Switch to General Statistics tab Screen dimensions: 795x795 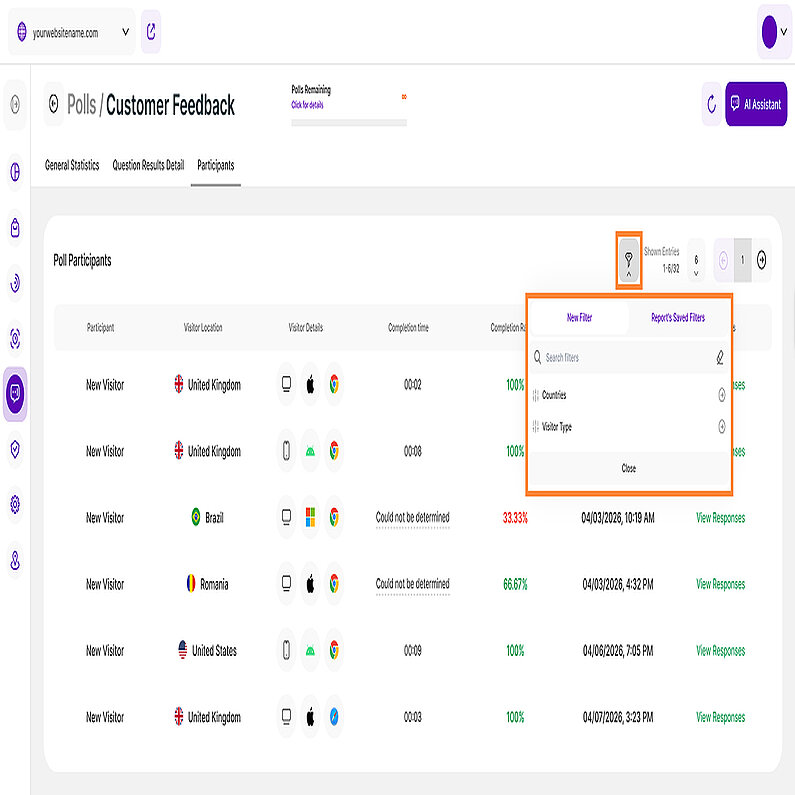[x=72, y=165]
